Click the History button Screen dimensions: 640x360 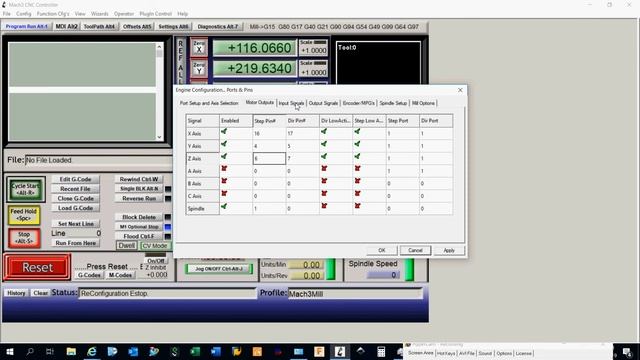click(x=16, y=293)
